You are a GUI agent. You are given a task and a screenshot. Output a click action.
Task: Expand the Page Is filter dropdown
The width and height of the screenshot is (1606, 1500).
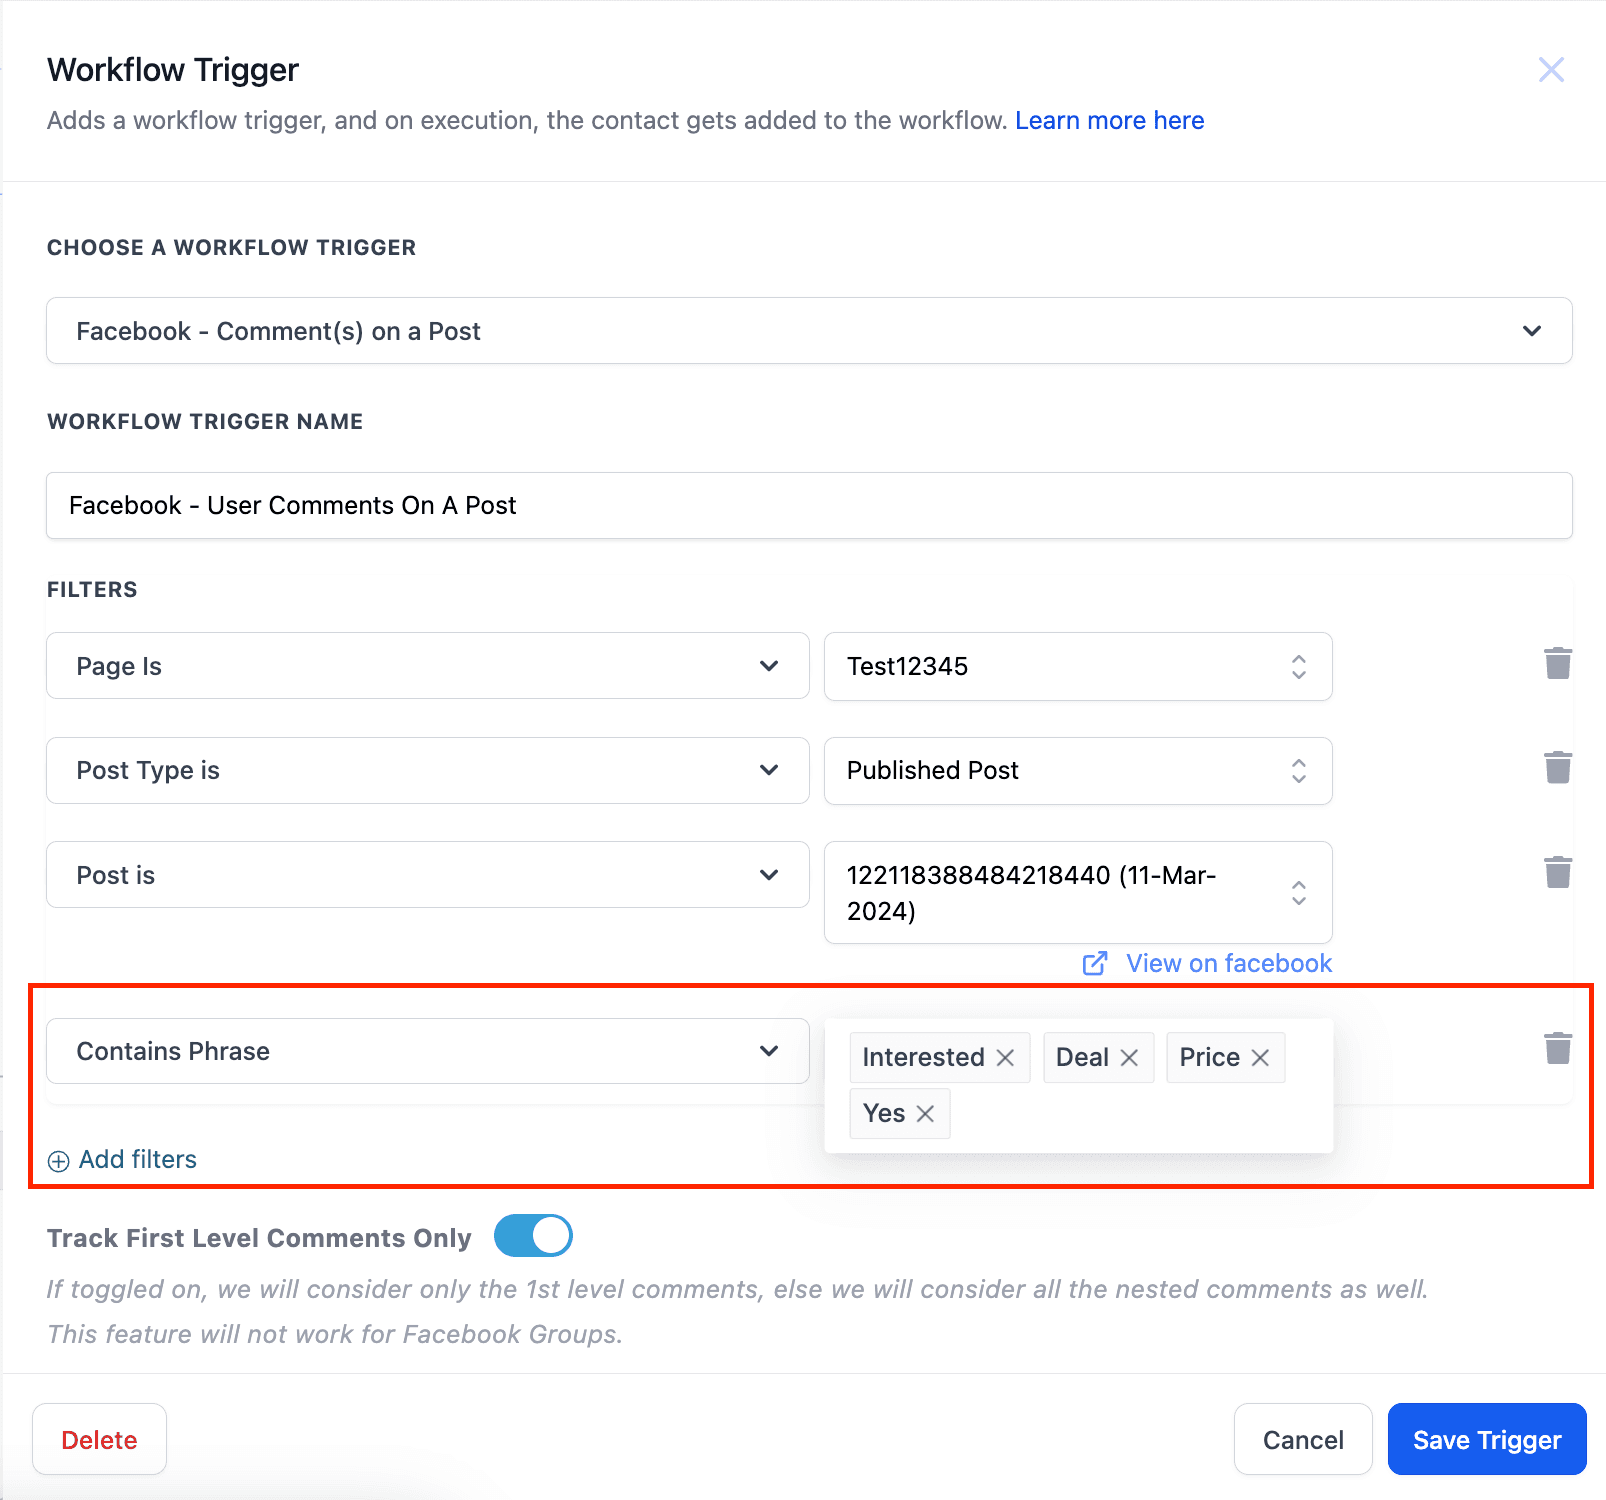pos(428,666)
